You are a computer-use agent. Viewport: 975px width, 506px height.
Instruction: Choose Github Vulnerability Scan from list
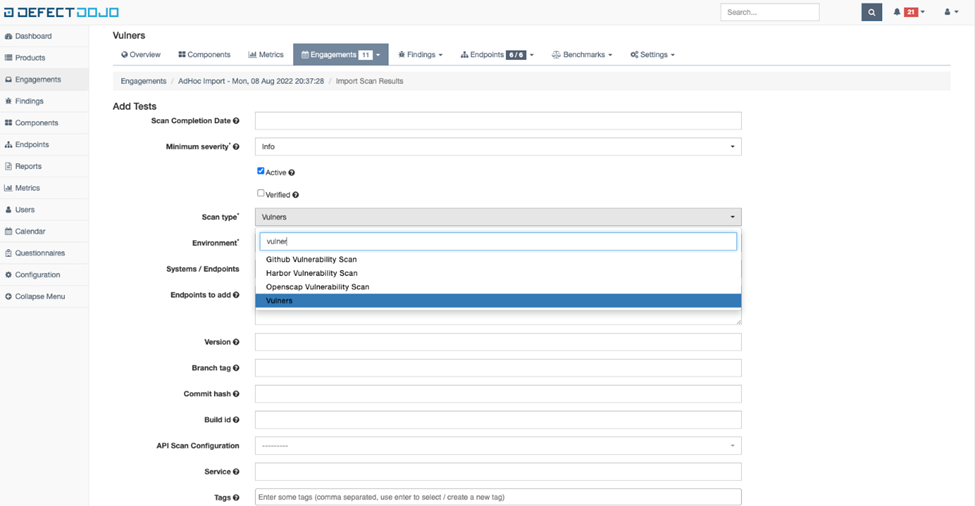pos(311,259)
